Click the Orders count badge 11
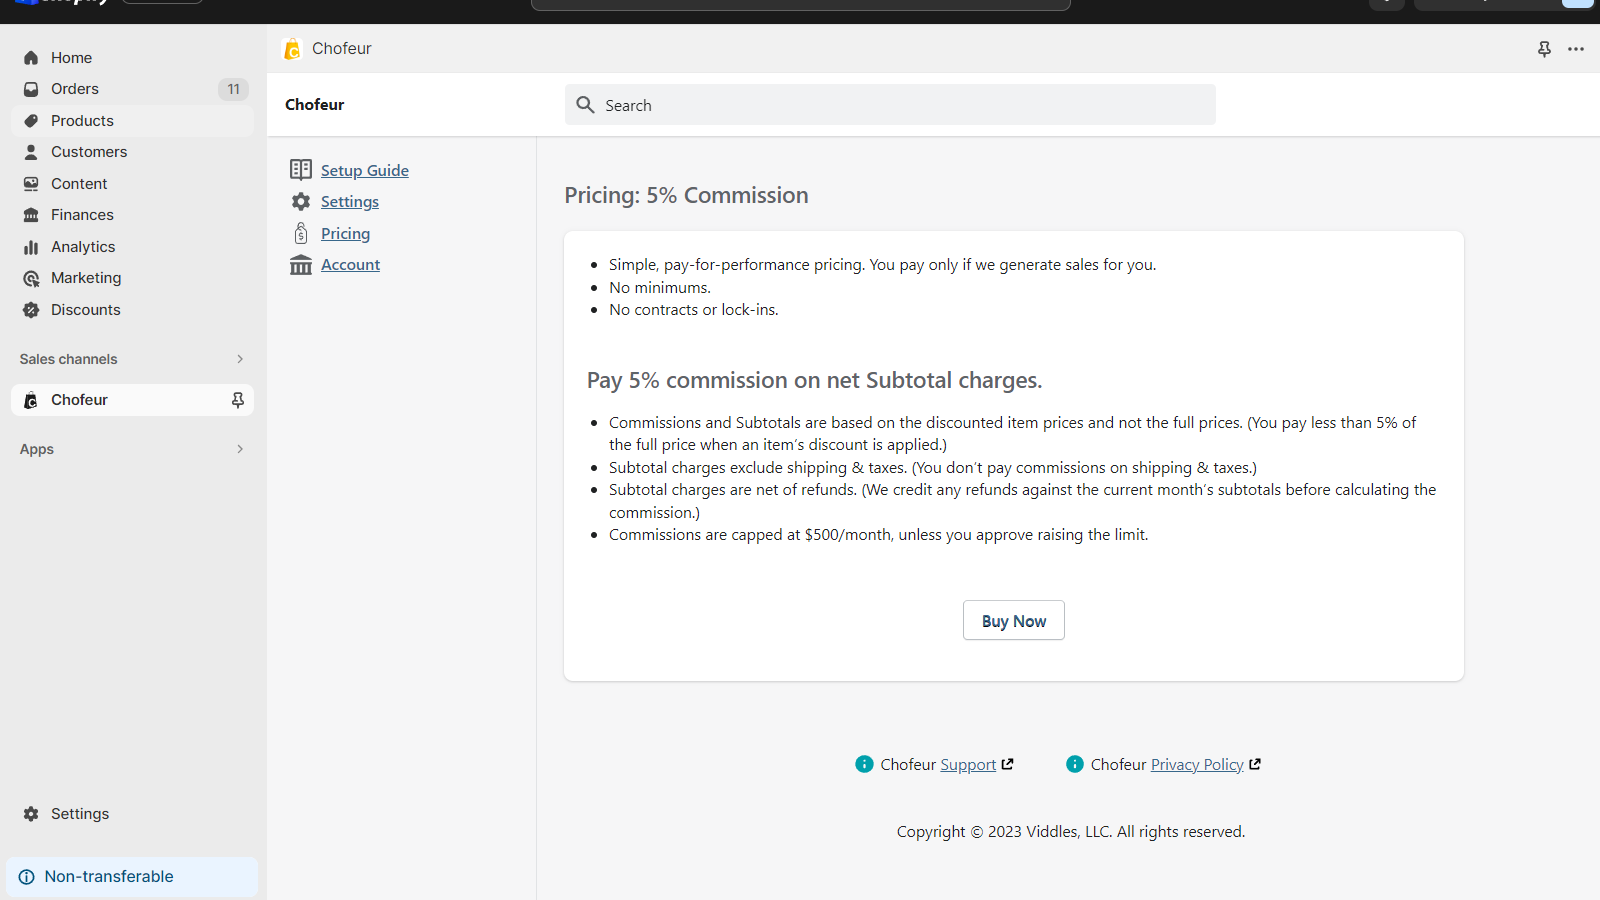This screenshot has width=1600, height=900. [x=233, y=89]
